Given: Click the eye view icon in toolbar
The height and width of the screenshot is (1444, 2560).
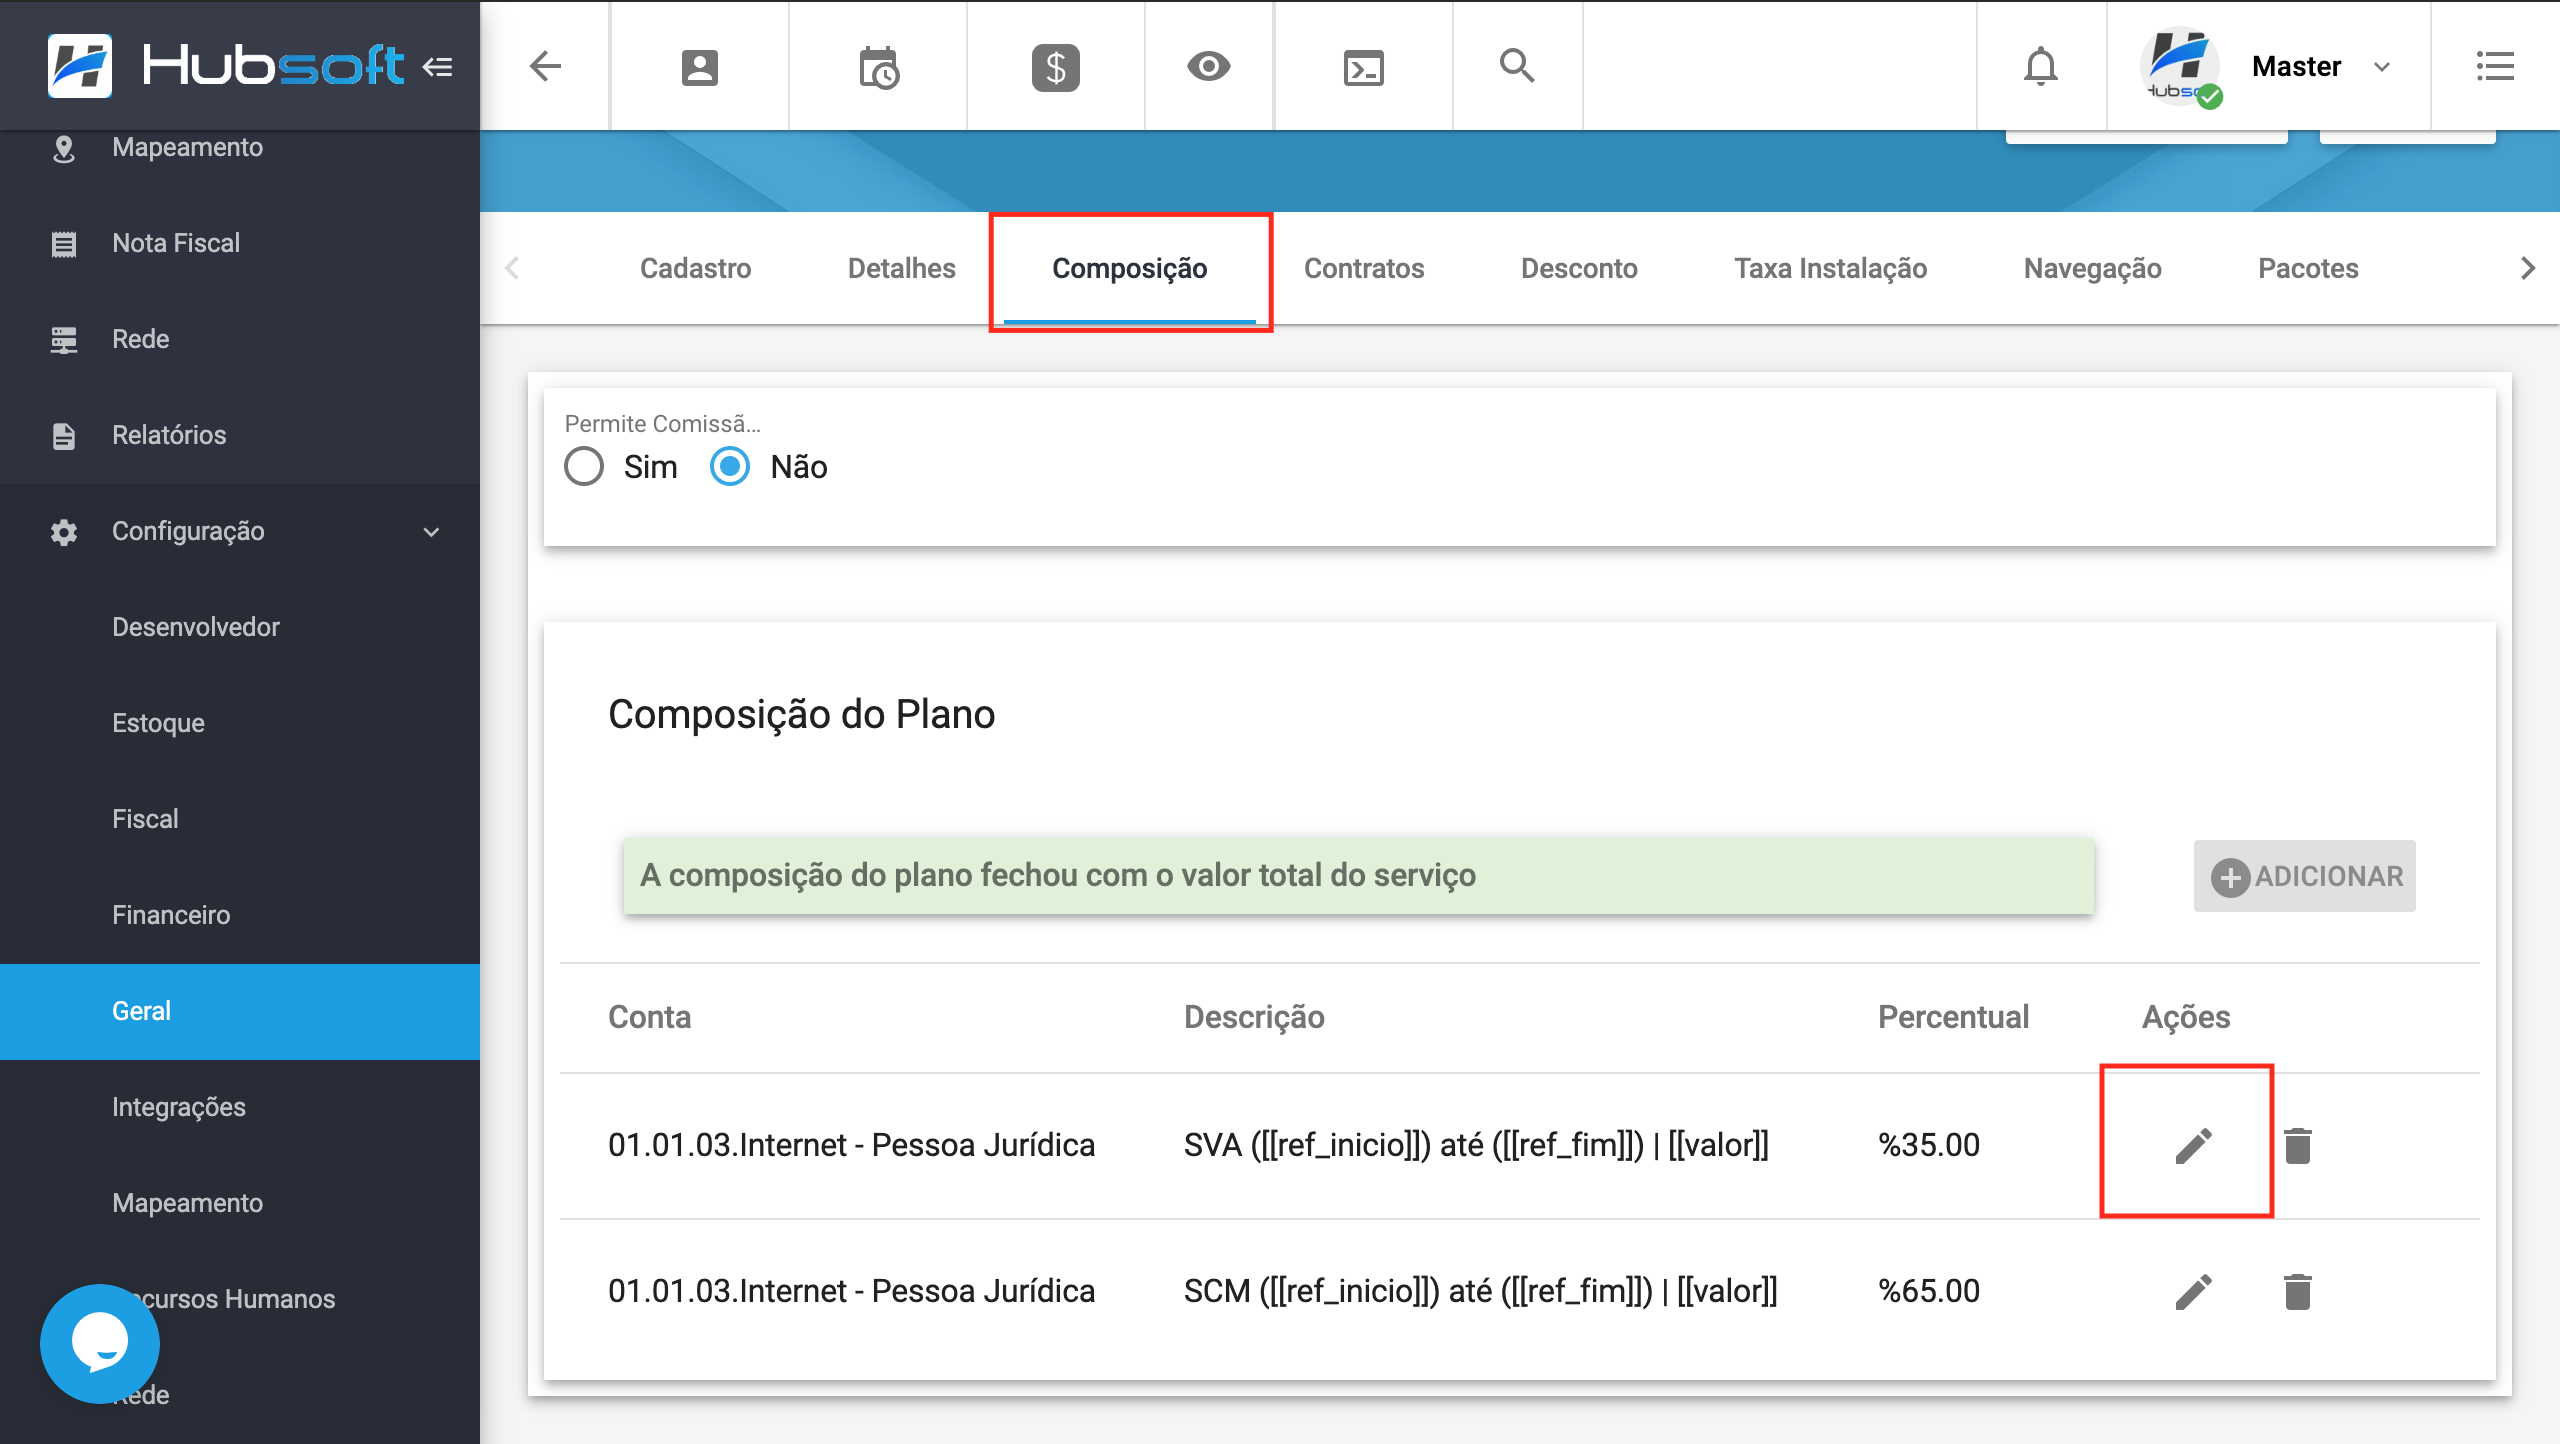Looking at the screenshot, I should click(1208, 66).
